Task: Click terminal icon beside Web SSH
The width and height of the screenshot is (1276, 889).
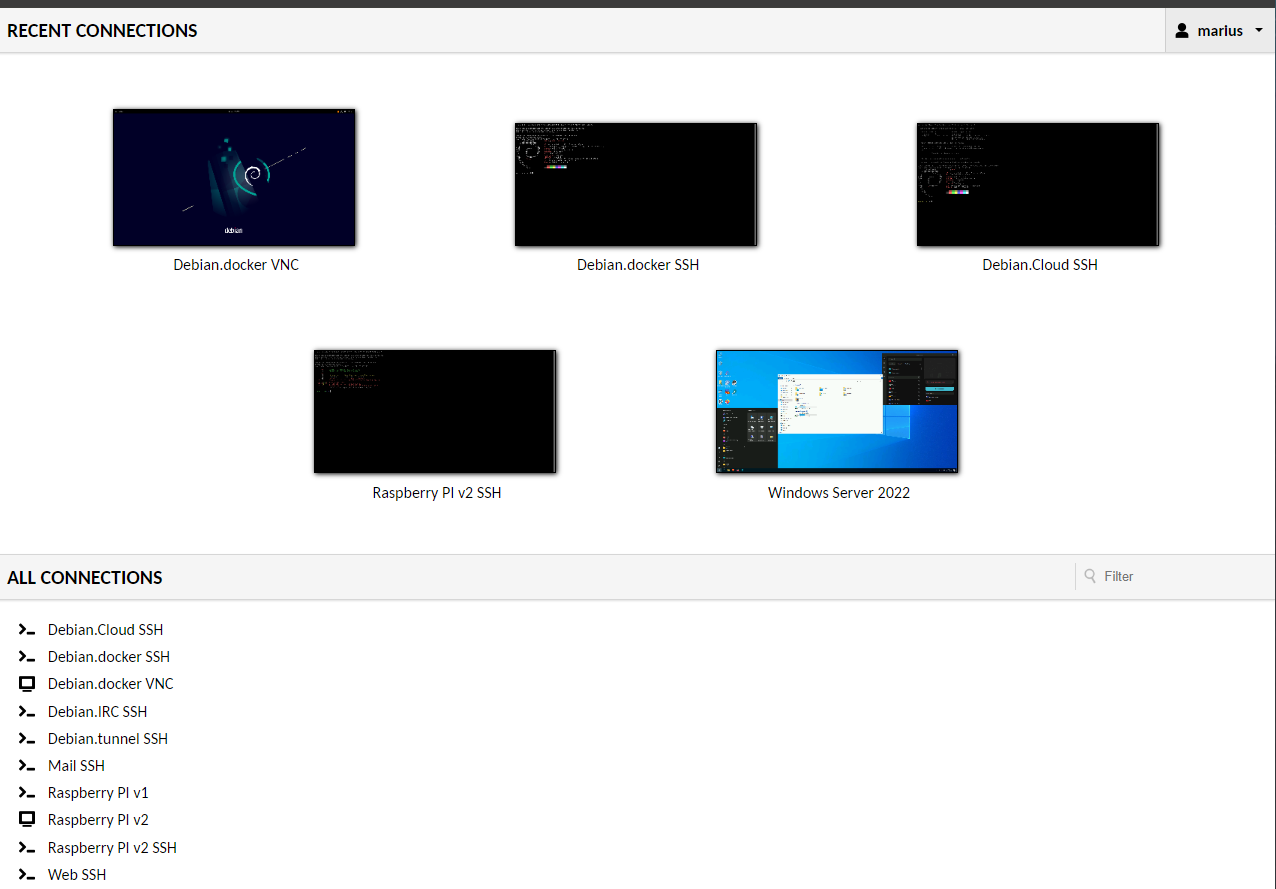Action: 27,875
